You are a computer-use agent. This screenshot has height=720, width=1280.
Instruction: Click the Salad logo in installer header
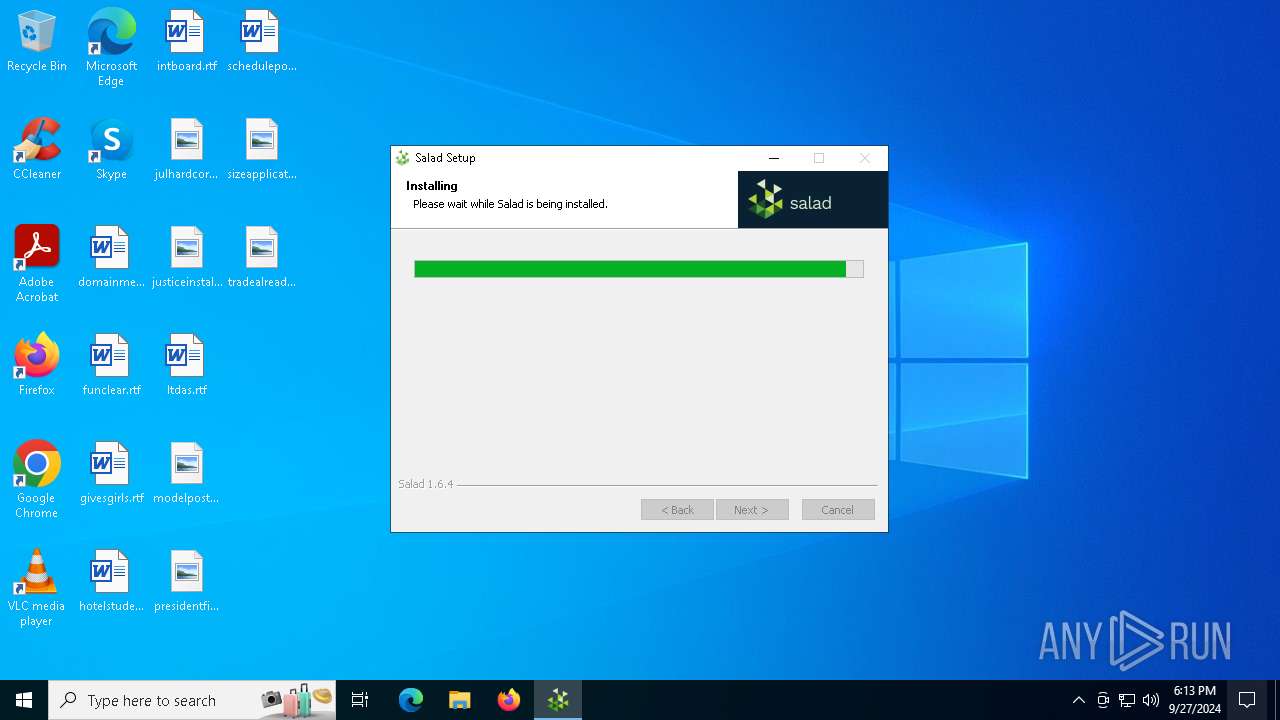point(812,200)
